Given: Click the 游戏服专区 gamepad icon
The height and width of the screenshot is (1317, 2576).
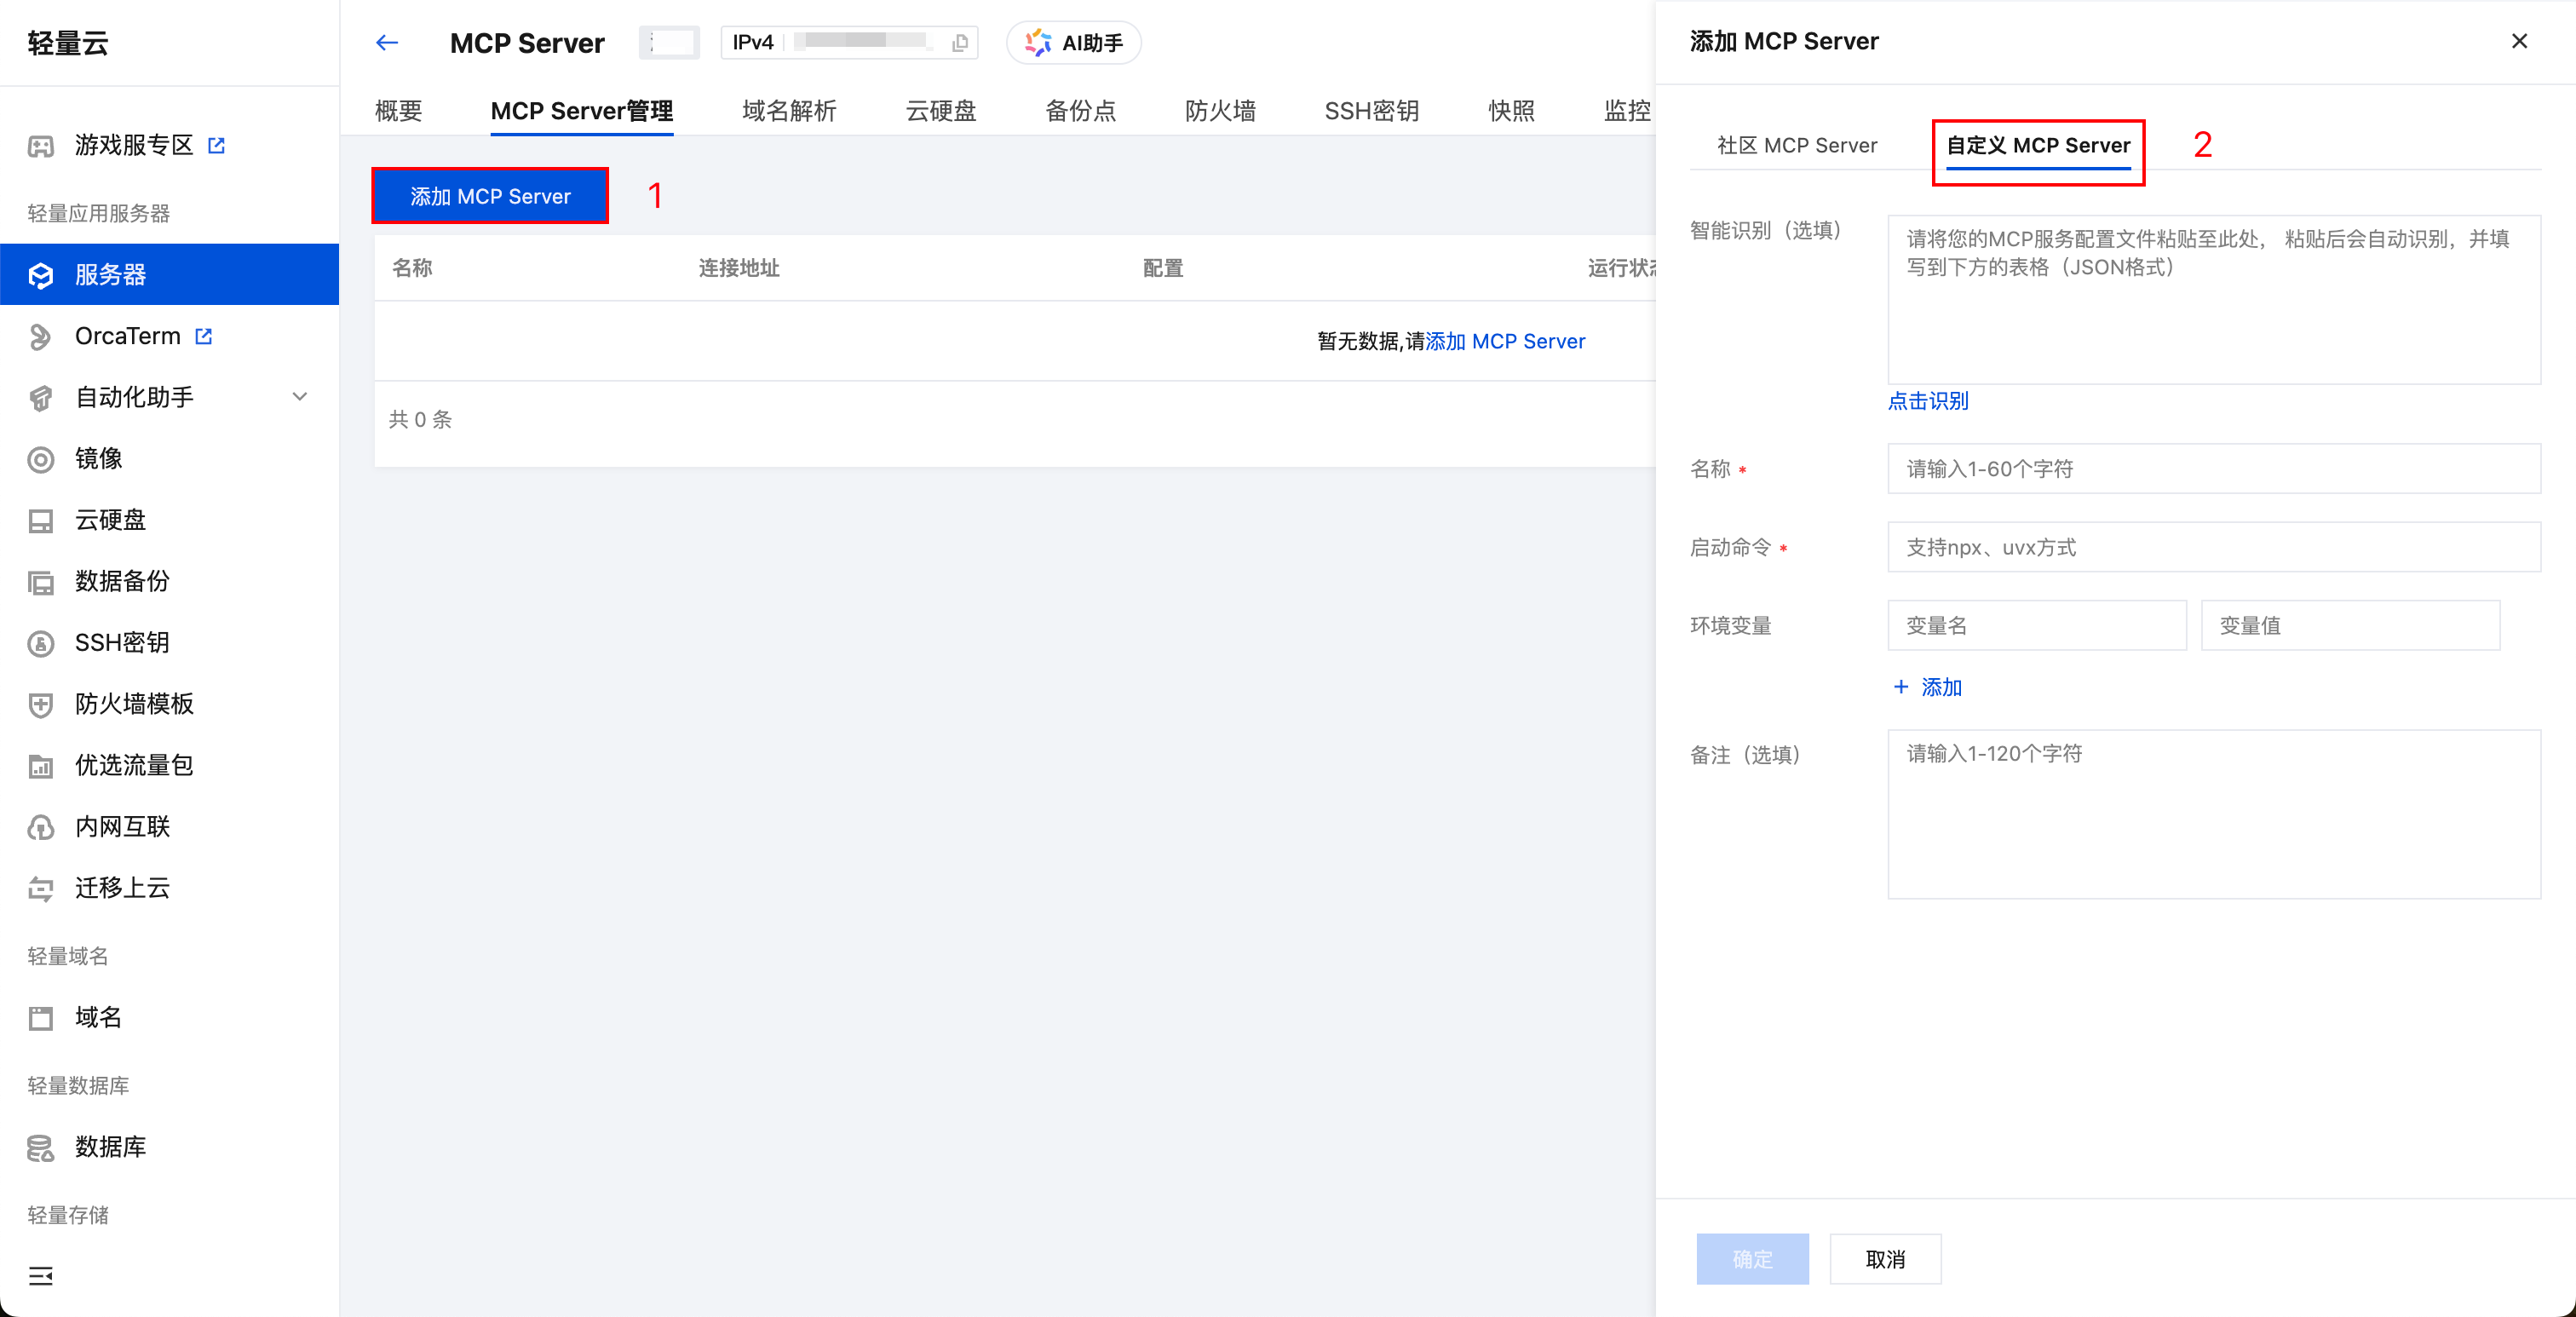Looking at the screenshot, I should (40, 146).
